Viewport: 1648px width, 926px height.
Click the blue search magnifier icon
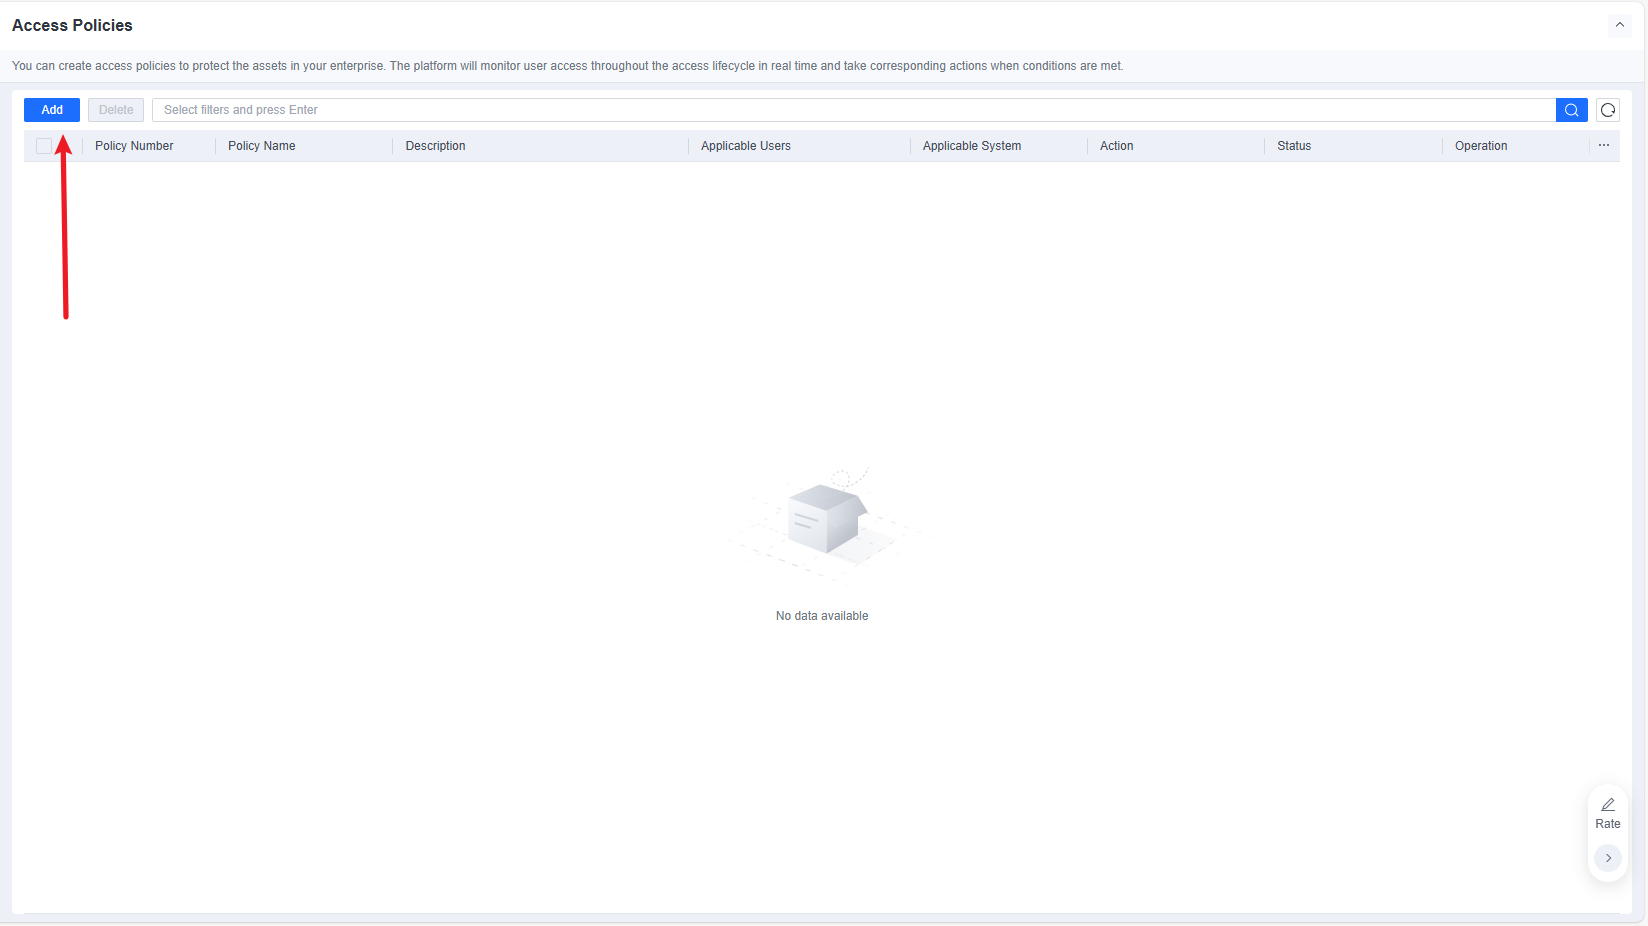1571,110
